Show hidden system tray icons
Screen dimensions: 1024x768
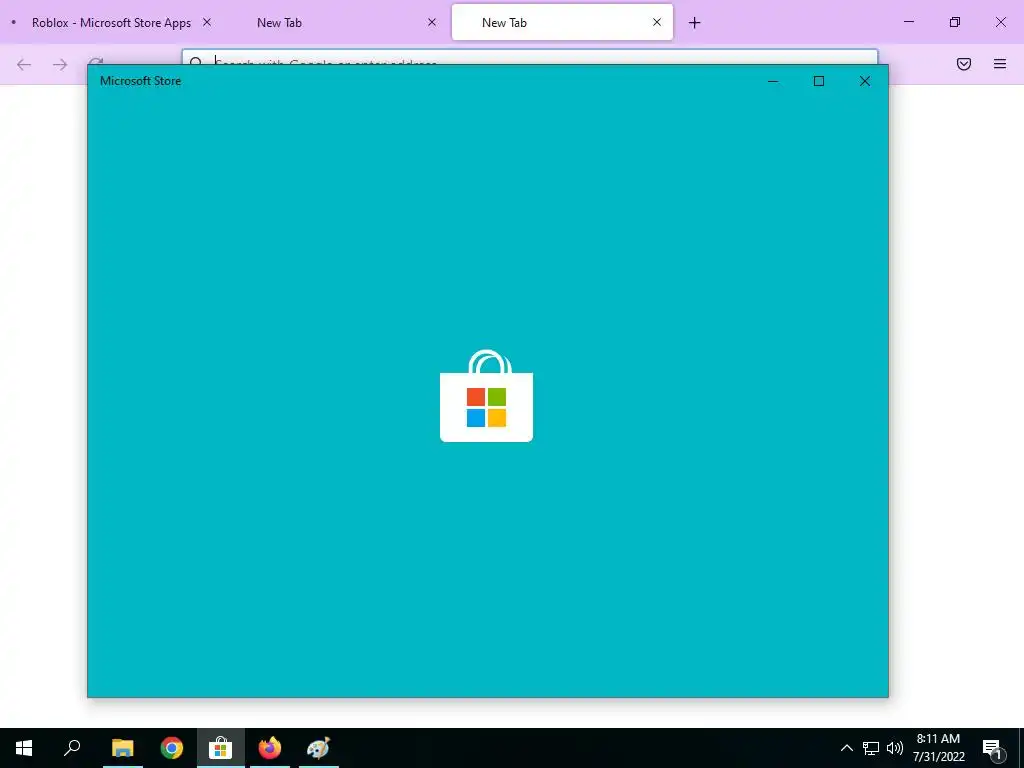[846, 748]
